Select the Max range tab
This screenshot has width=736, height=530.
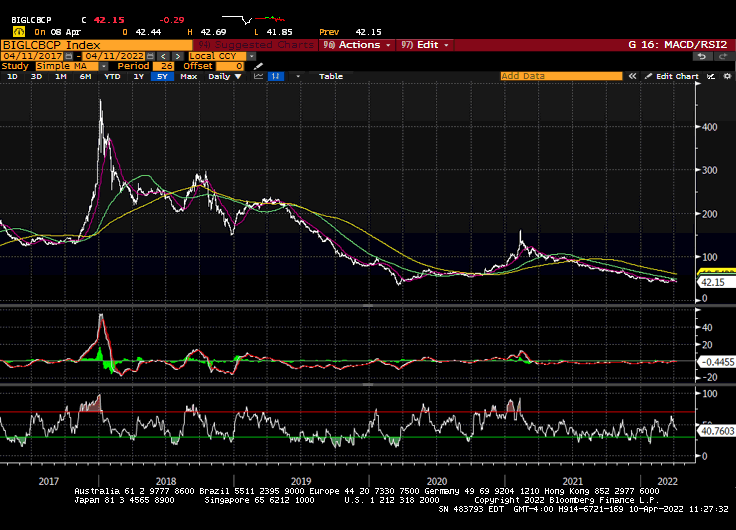(189, 76)
